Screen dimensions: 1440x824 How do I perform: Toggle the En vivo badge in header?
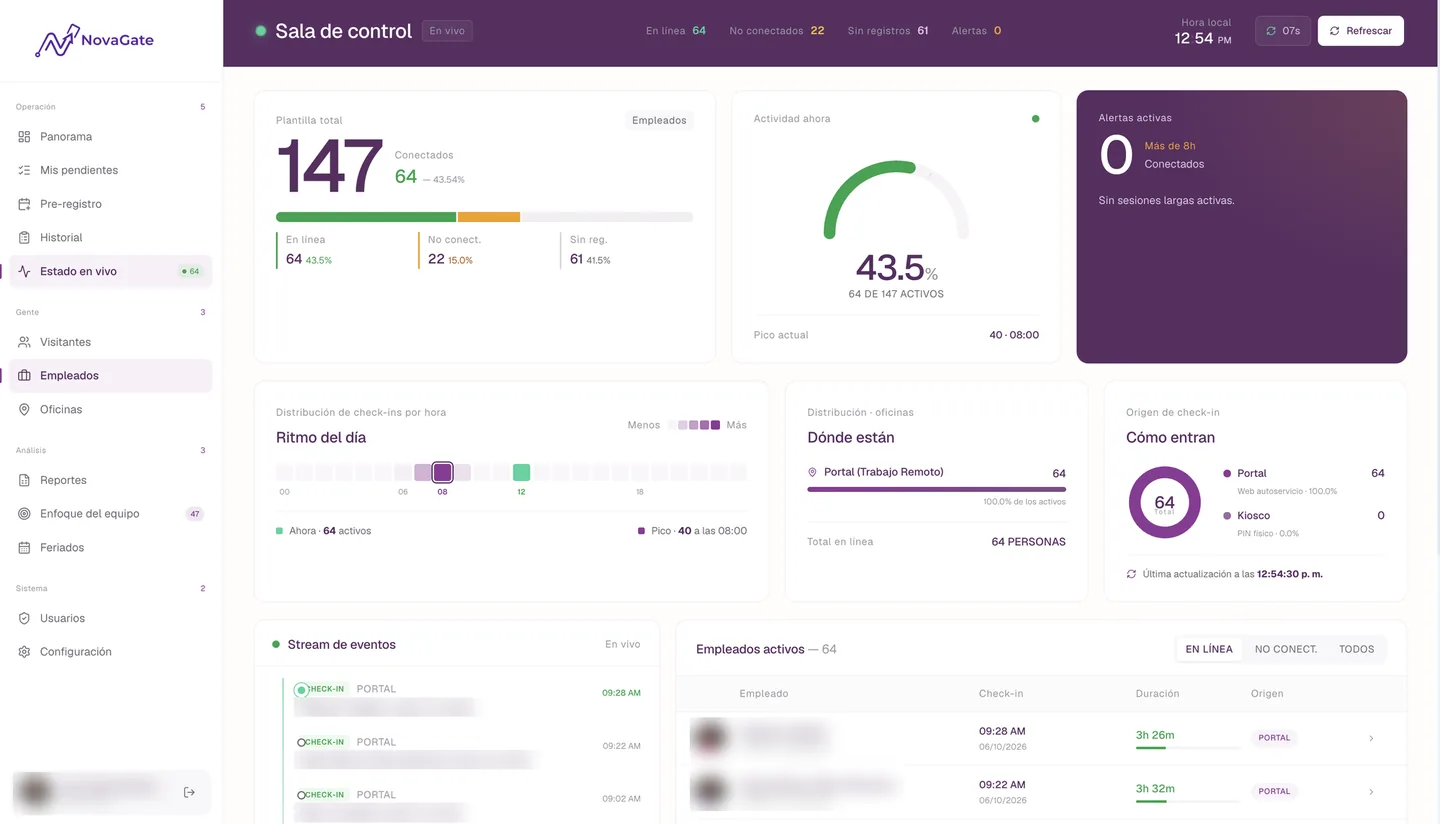(x=447, y=31)
